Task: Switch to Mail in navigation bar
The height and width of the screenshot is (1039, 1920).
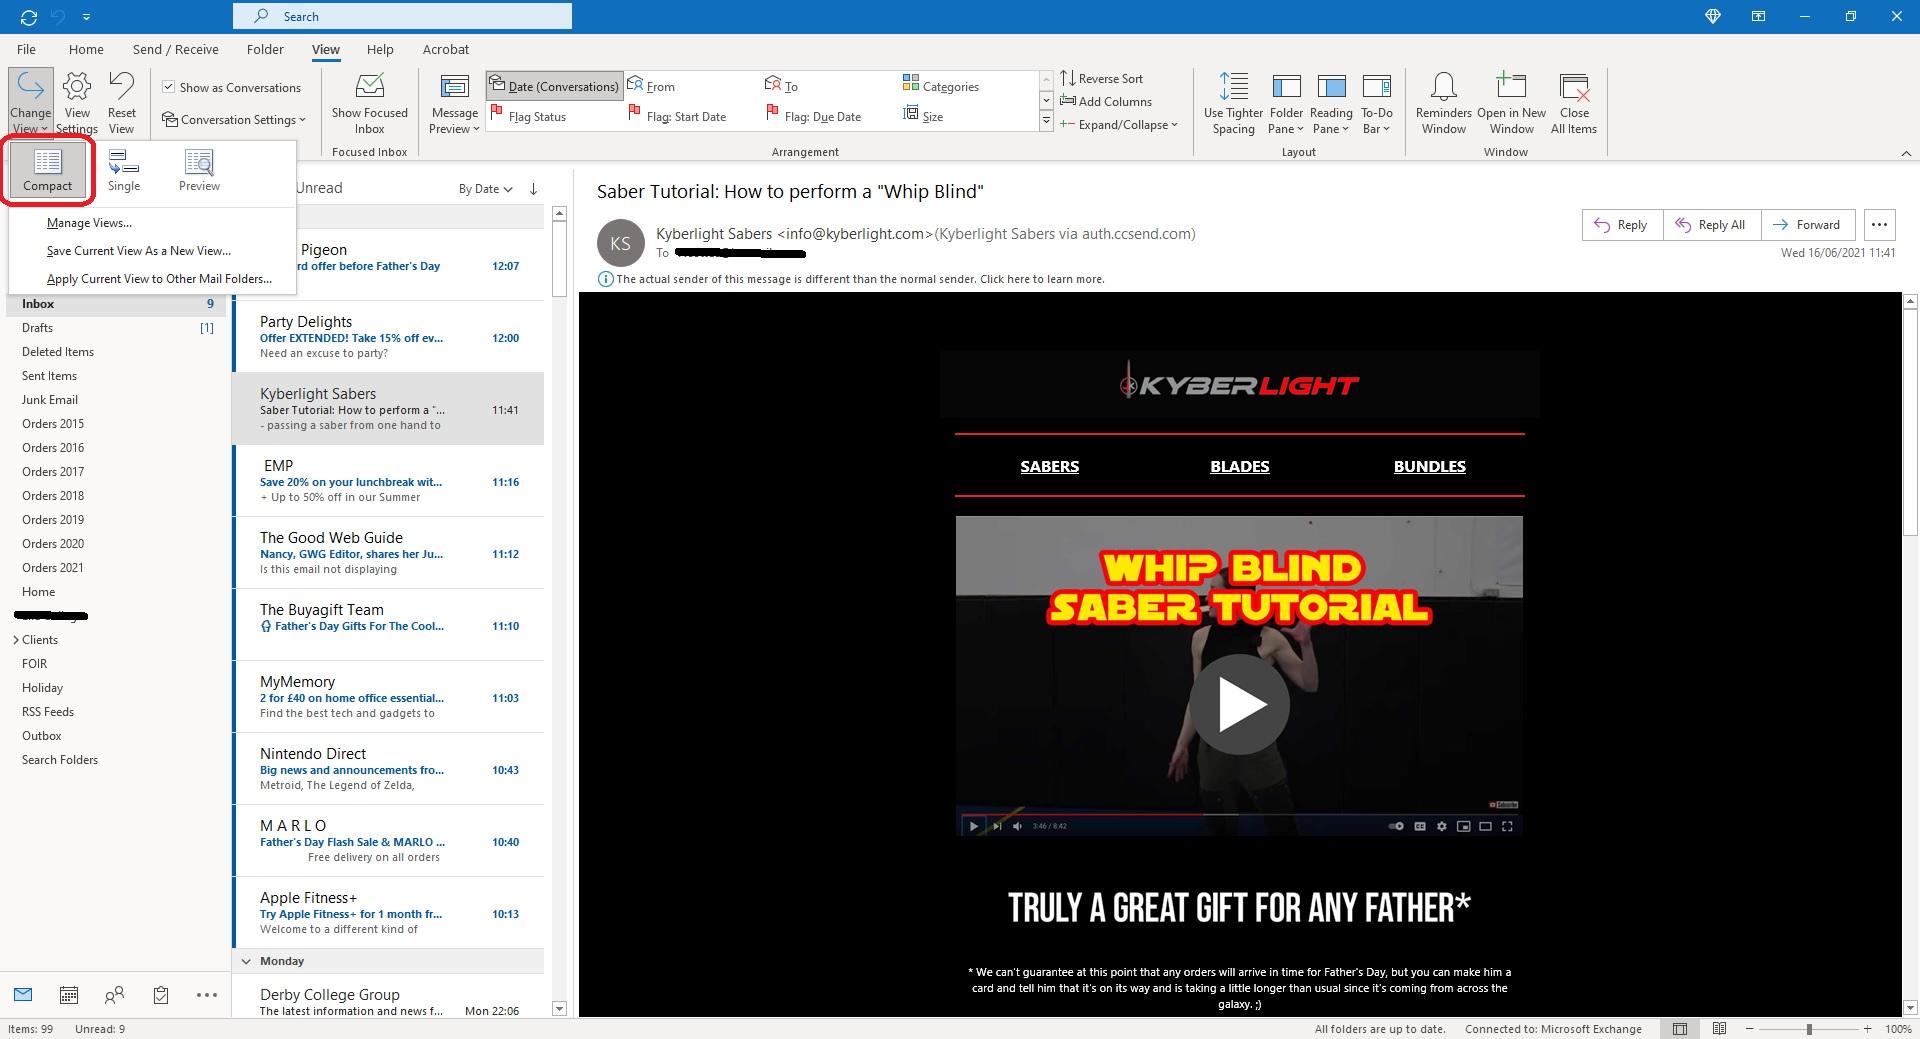Action: (23, 995)
